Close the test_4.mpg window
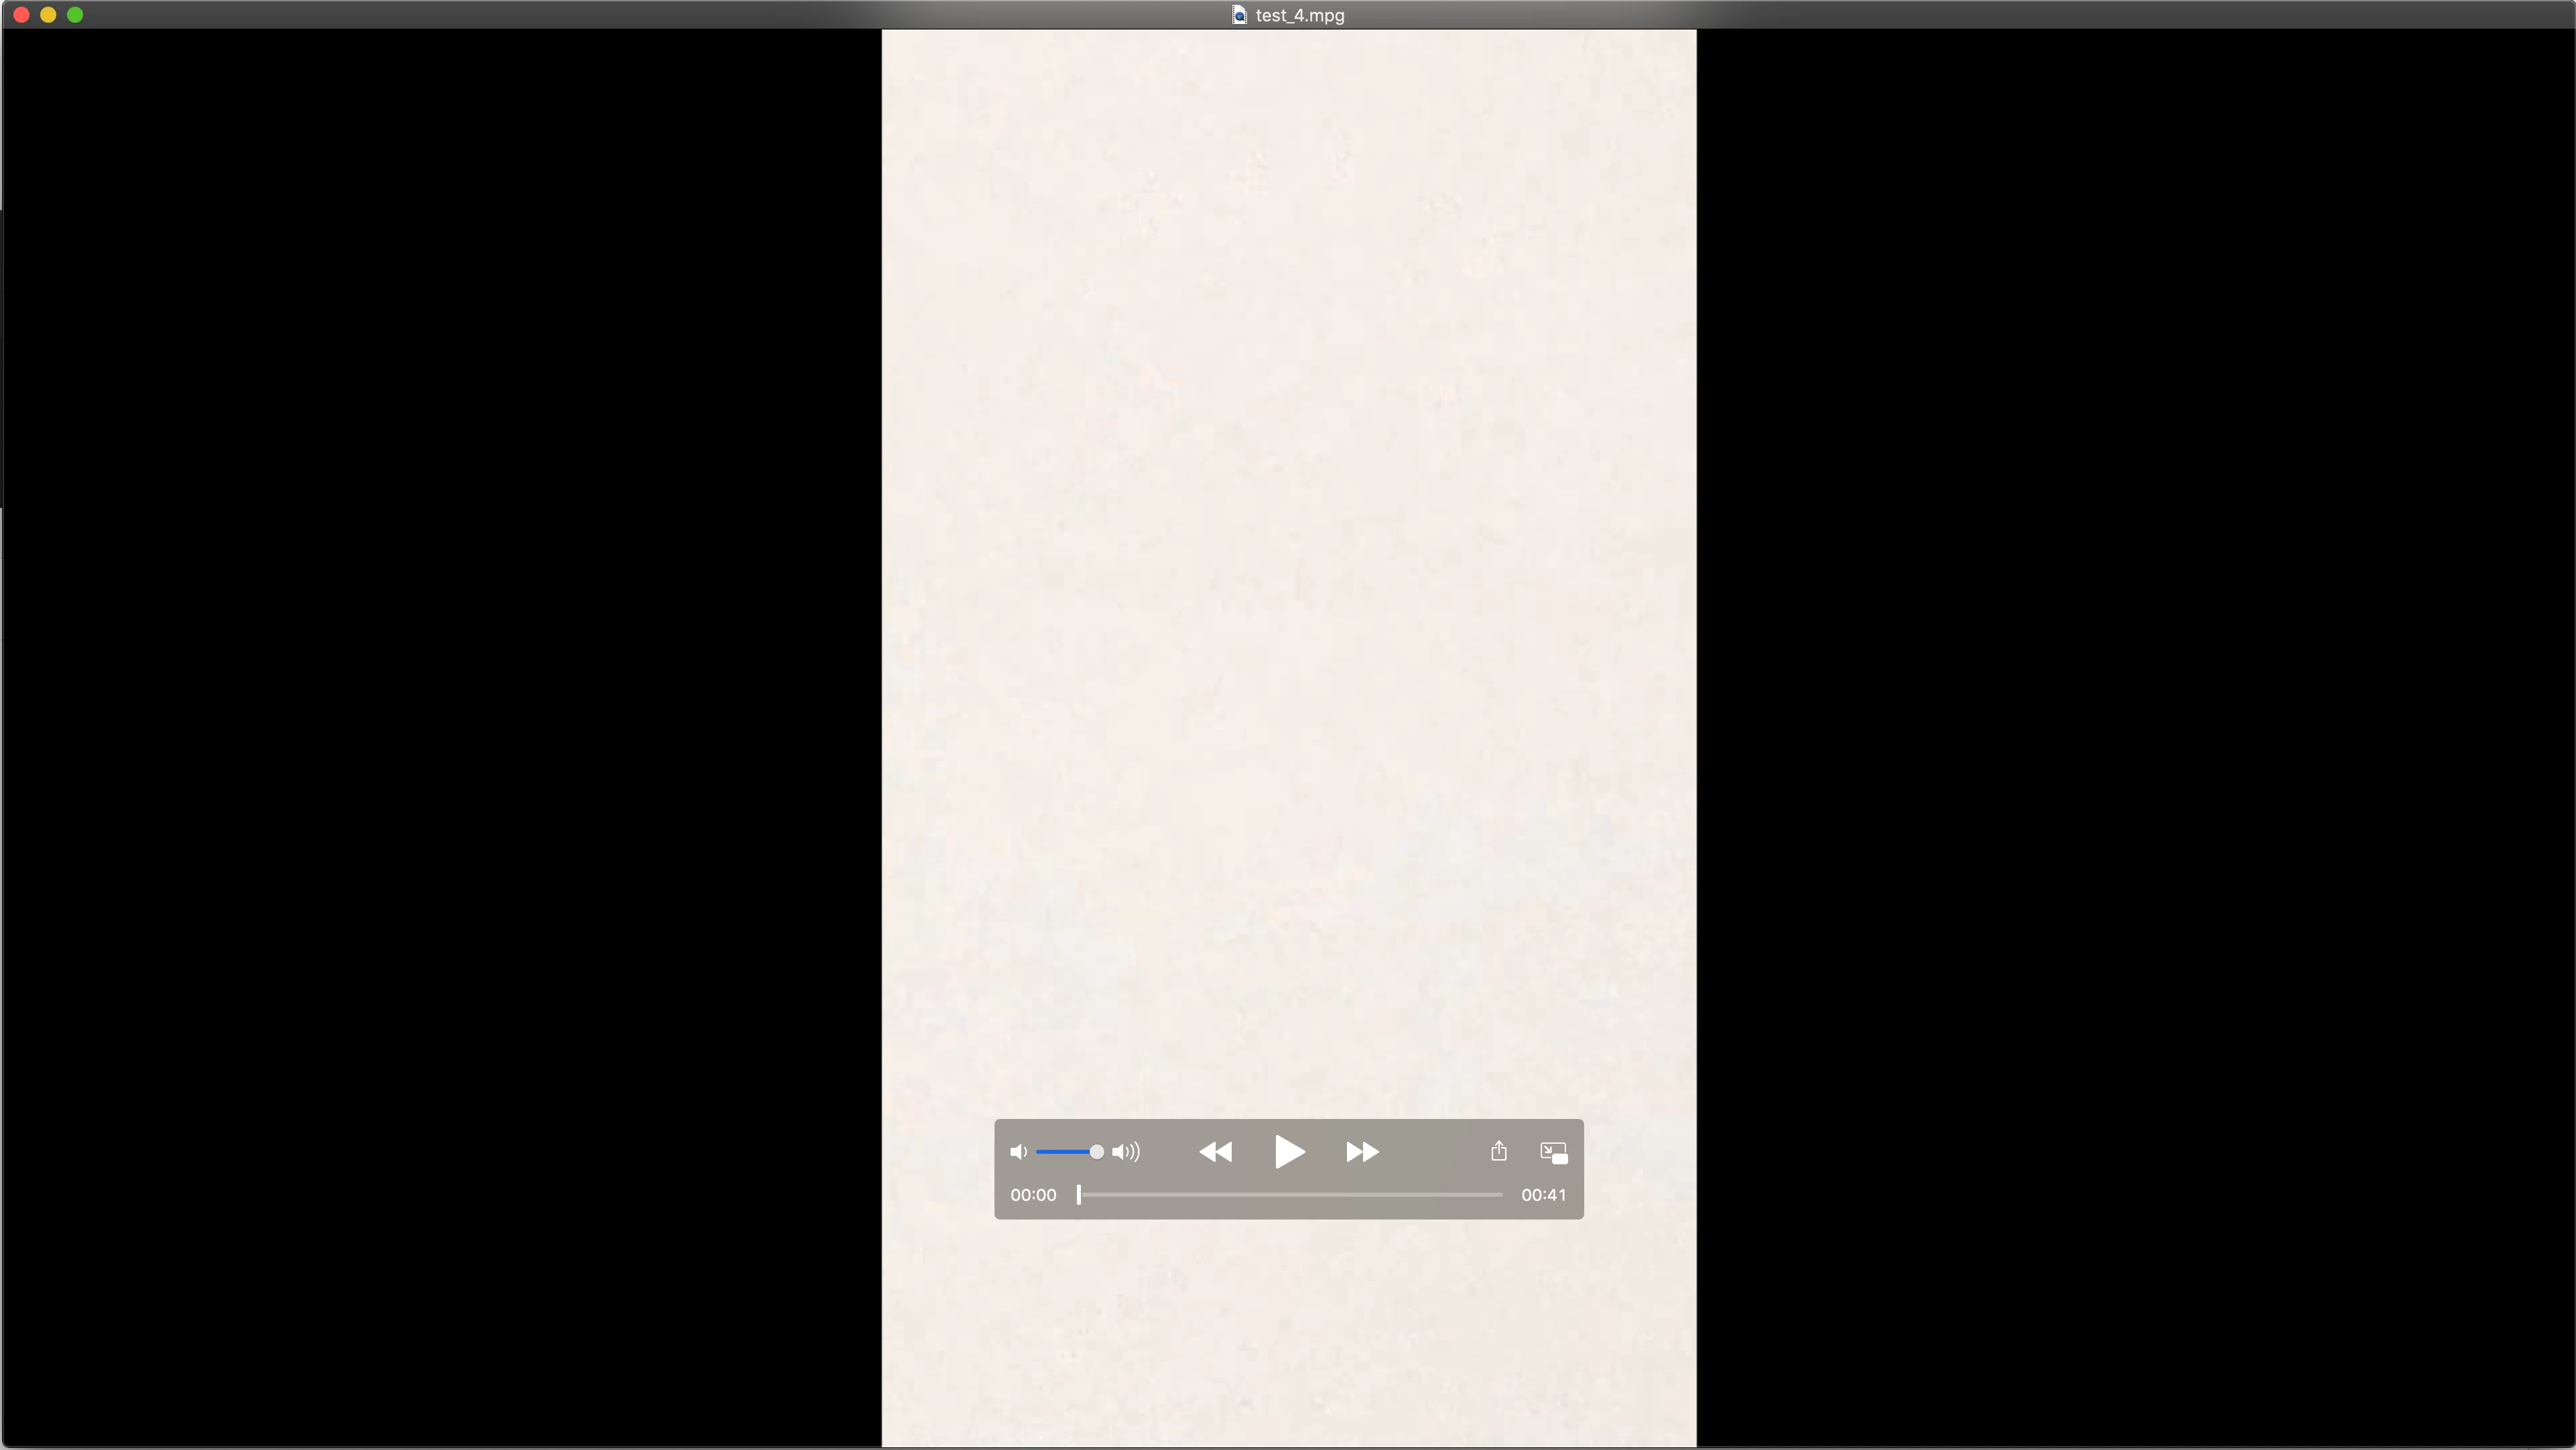2576x1450 pixels. click(21, 15)
